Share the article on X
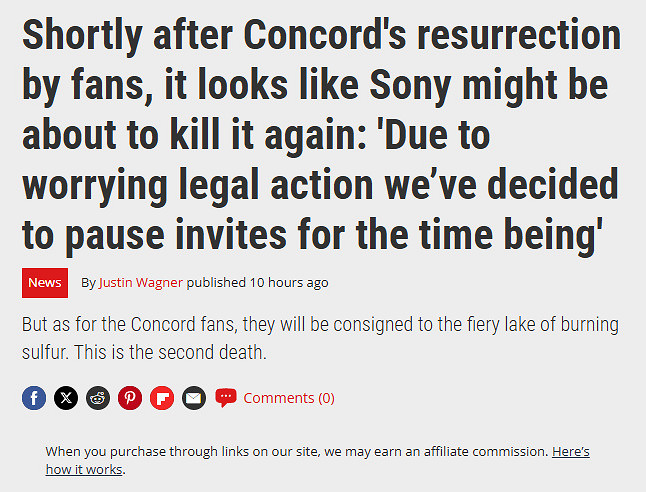The image size is (646, 492). pos(66,398)
